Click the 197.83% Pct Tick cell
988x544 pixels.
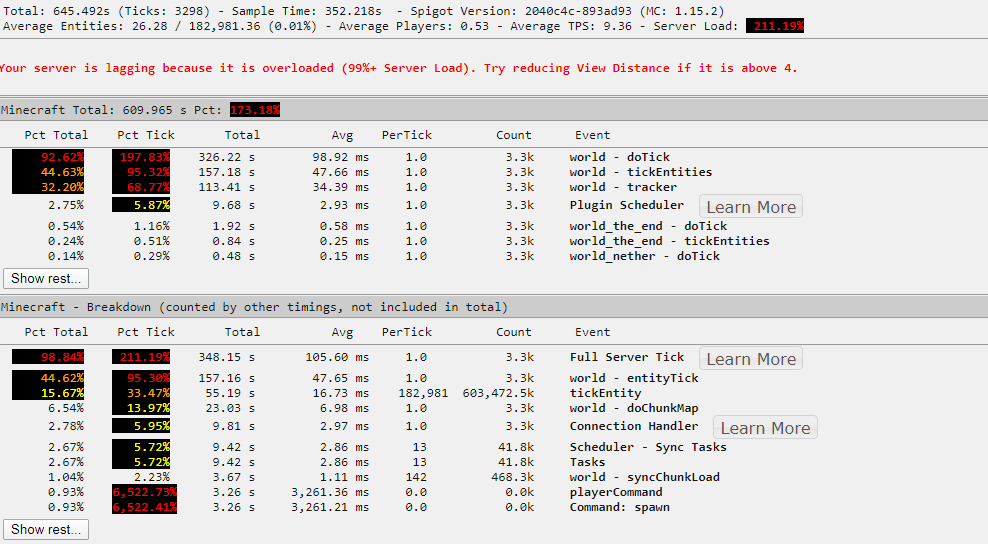click(x=141, y=157)
